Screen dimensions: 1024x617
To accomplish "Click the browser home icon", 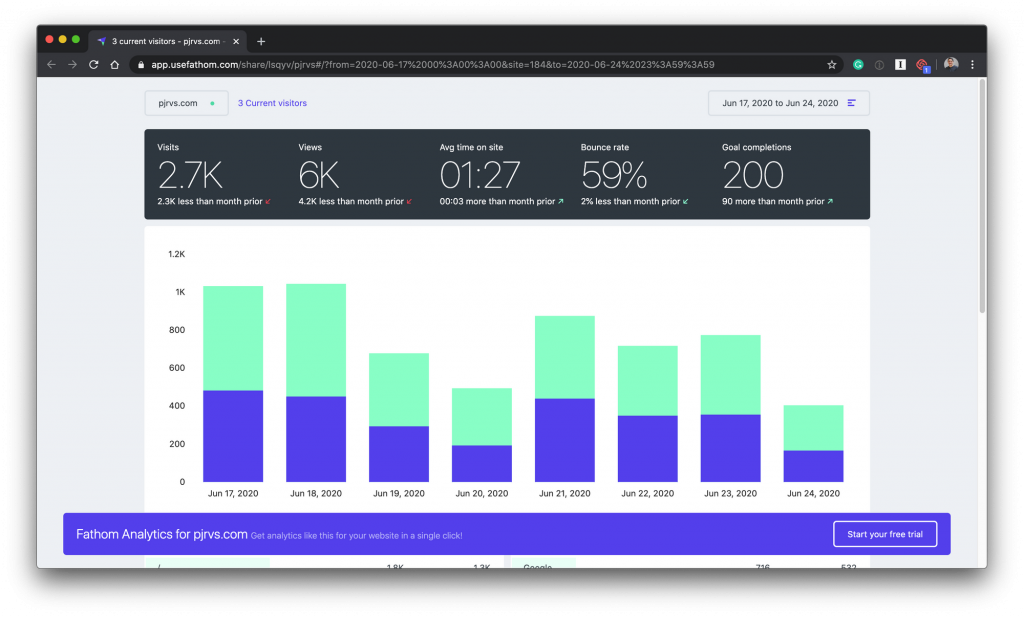I will [x=114, y=63].
